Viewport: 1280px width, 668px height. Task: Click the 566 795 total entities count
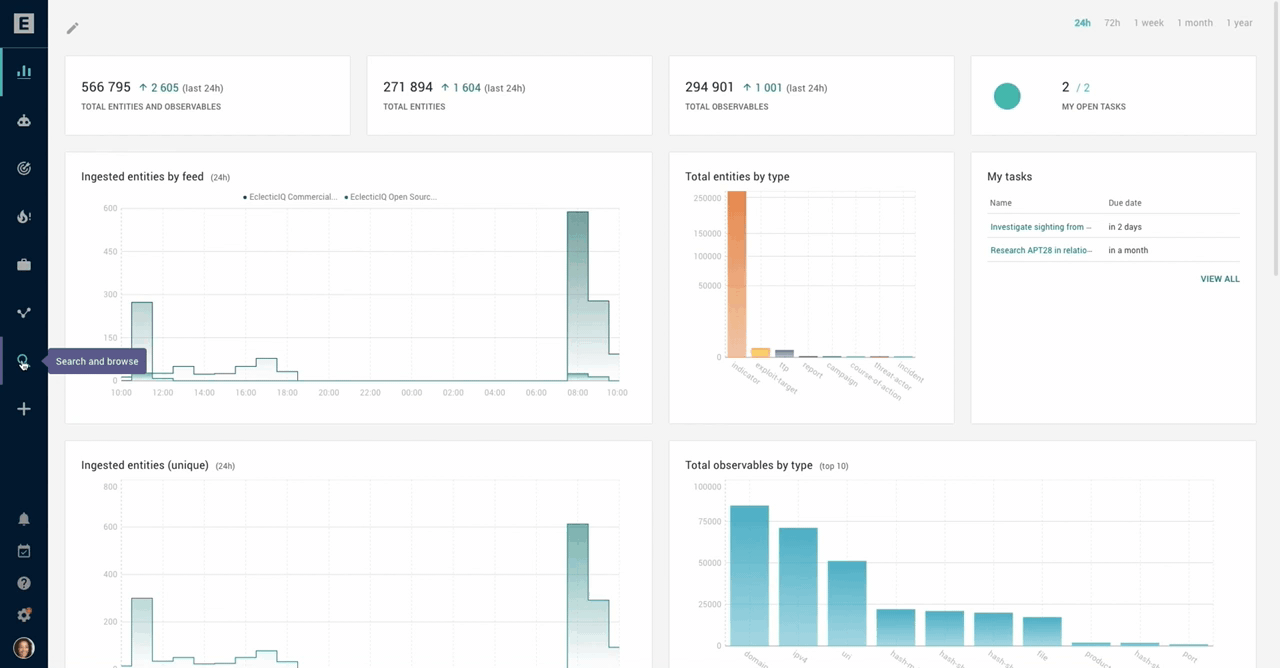[x=106, y=87]
